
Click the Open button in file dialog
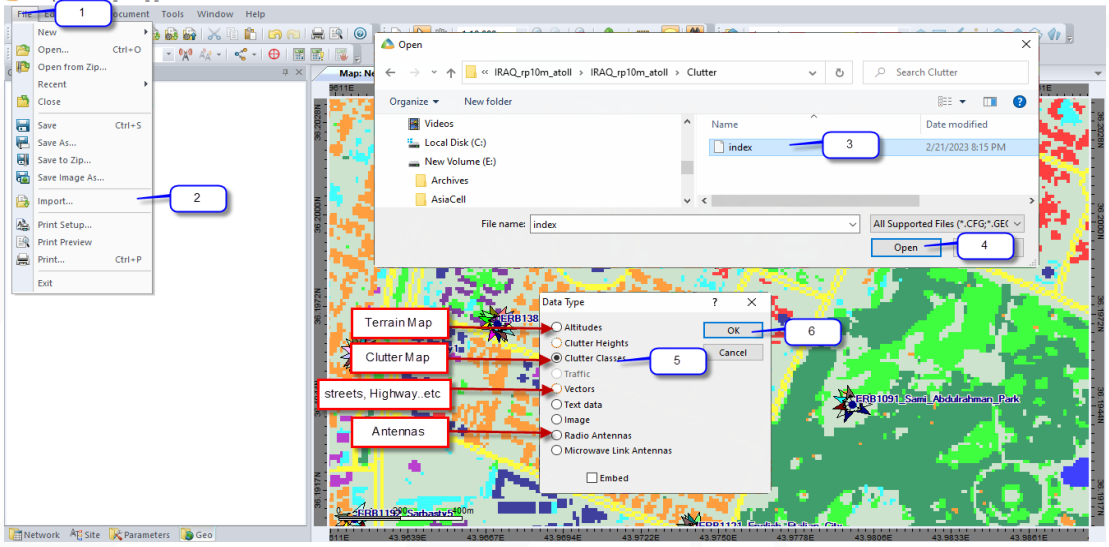[x=905, y=247]
